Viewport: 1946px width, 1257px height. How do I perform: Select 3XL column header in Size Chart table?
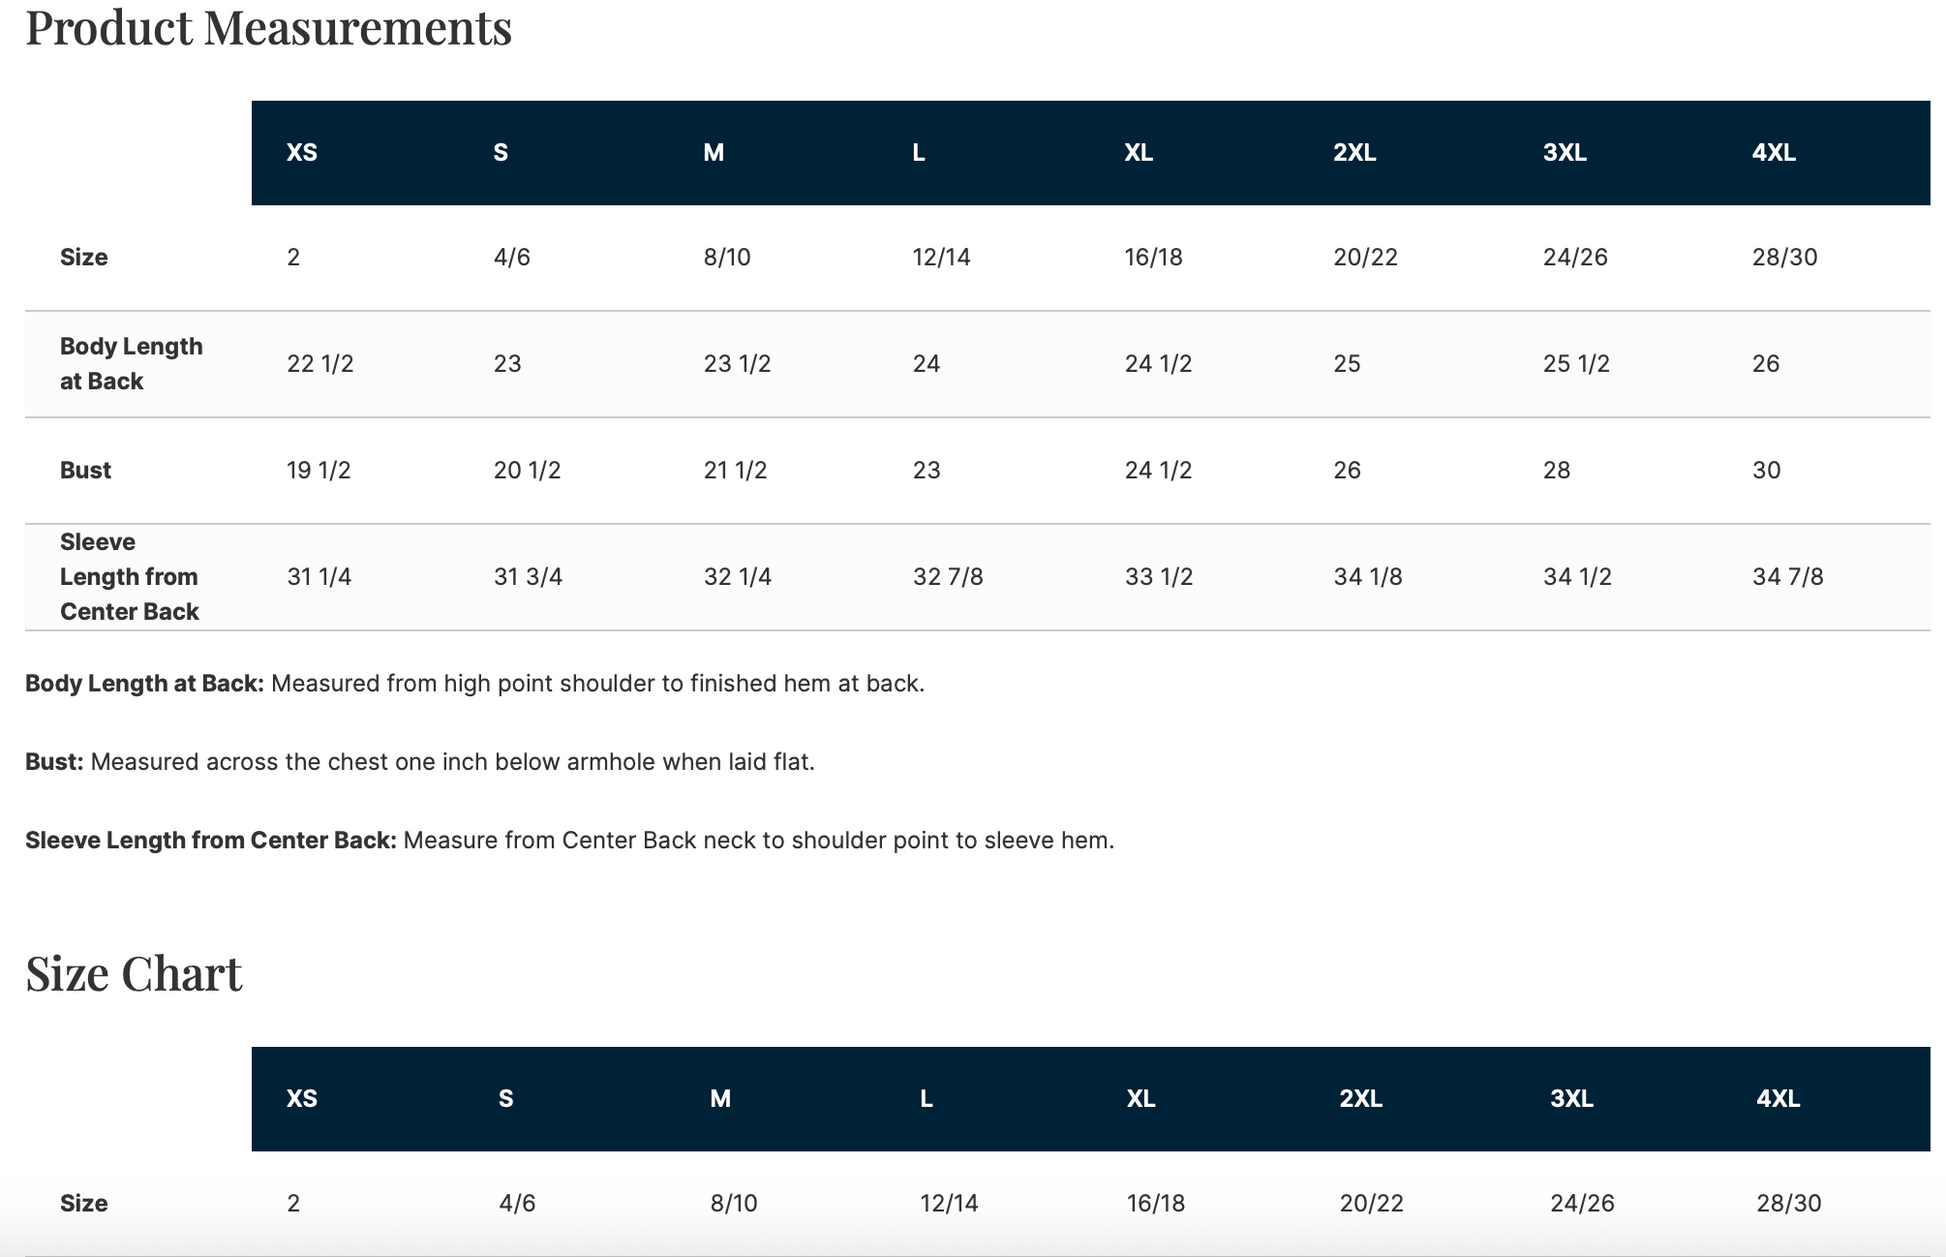point(1571,1099)
